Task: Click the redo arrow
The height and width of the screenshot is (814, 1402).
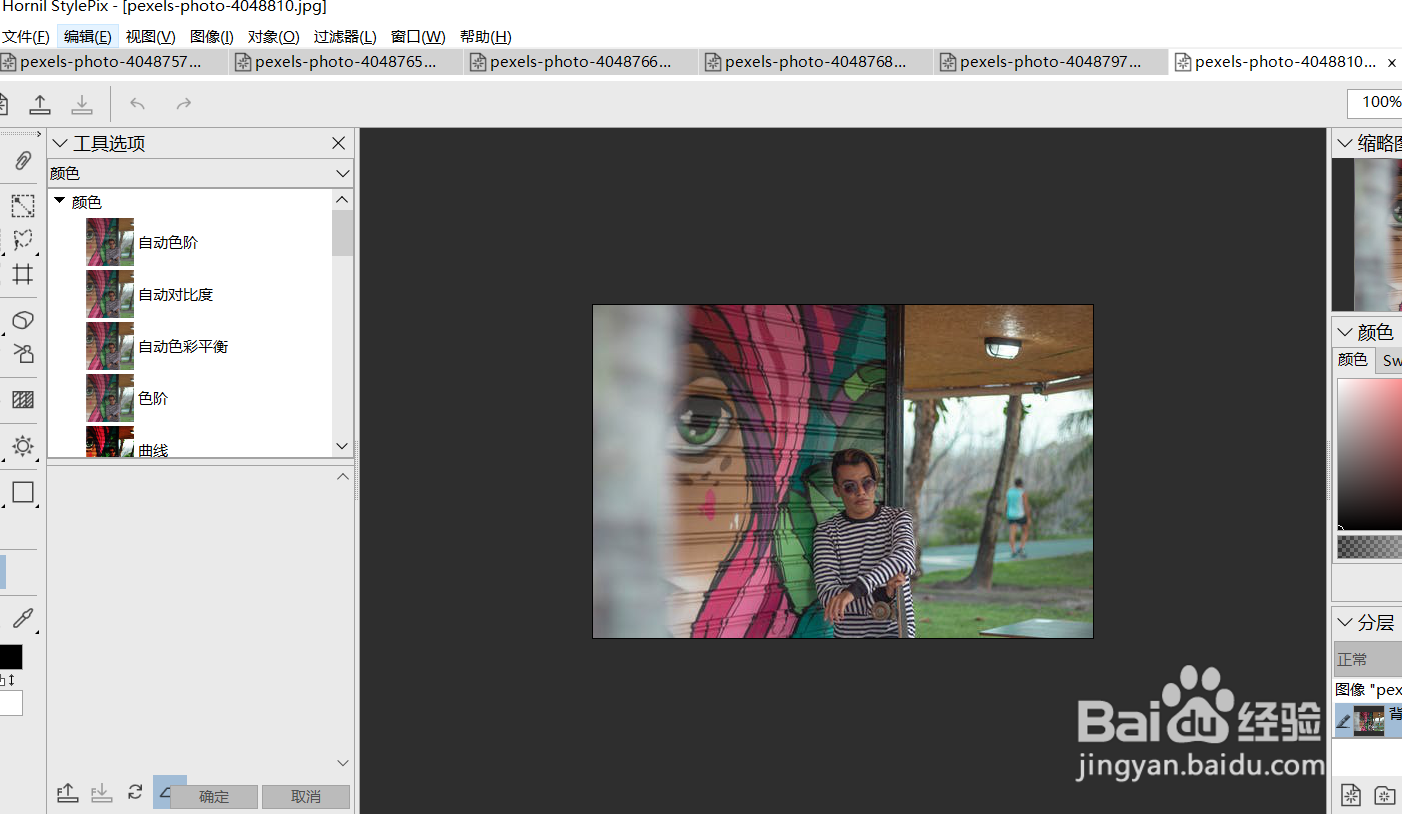Action: 184,103
